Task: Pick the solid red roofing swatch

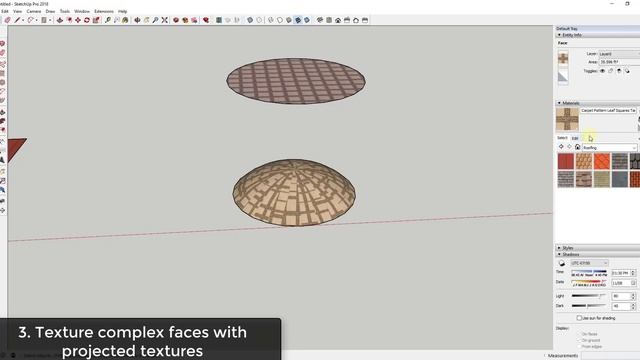Action: pyautogui.click(x=566, y=161)
